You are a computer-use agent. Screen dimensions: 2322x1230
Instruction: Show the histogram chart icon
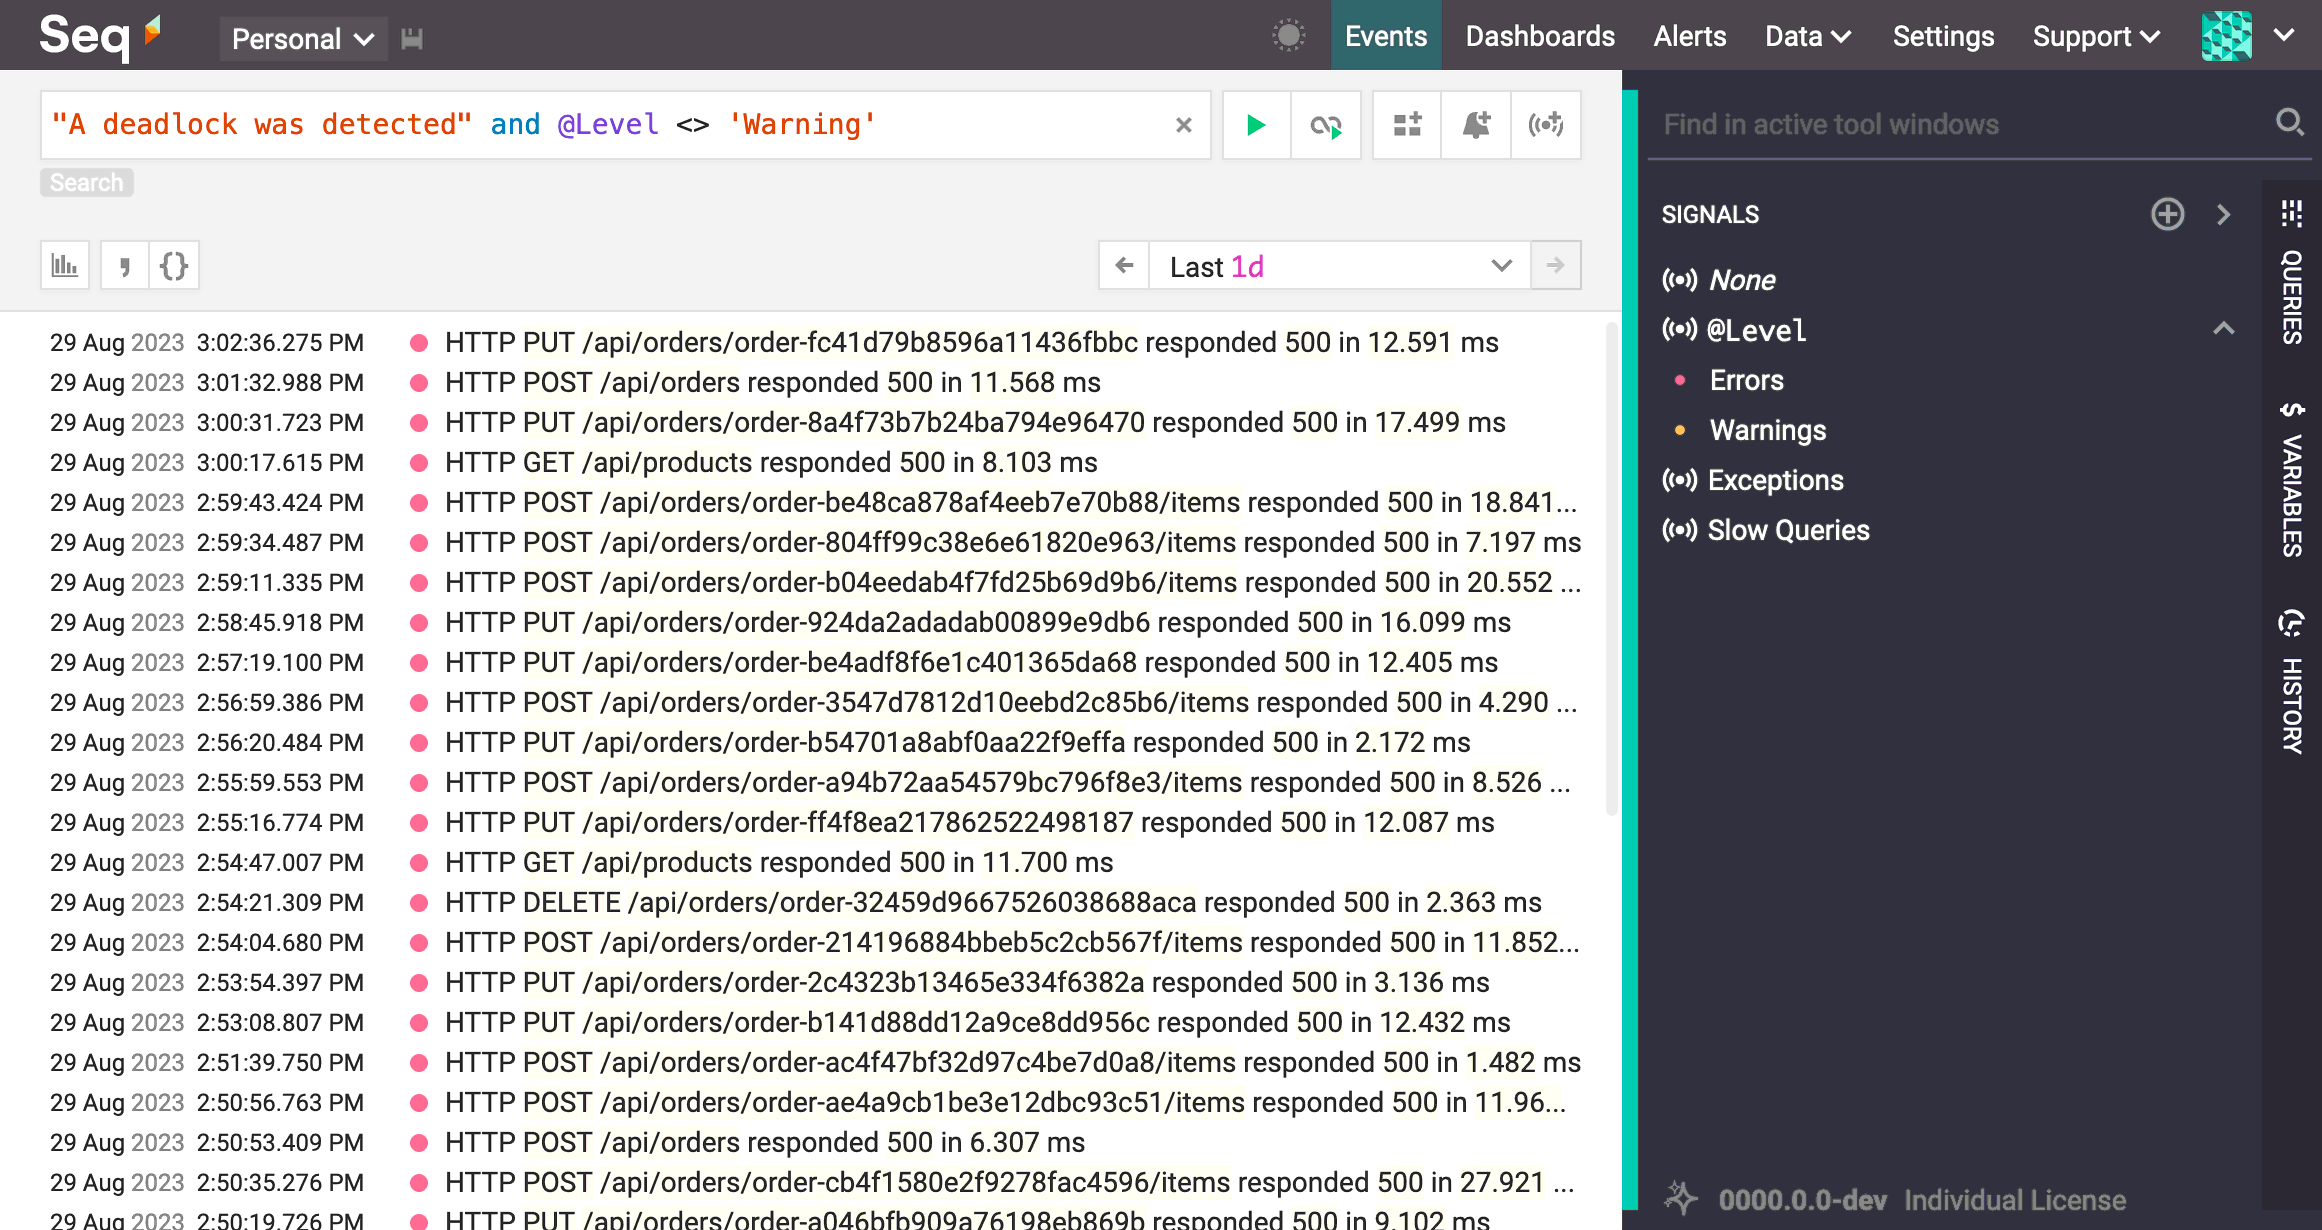point(65,266)
